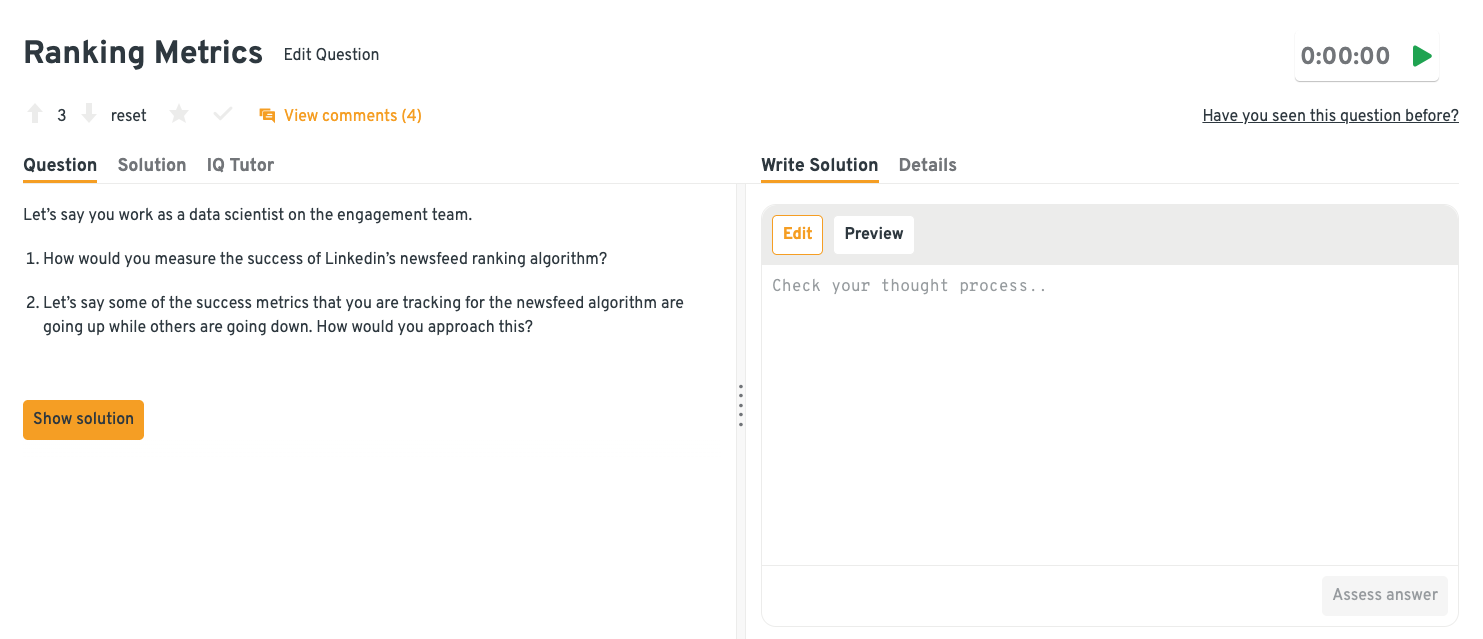Open the Details tab
This screenshot has width=1483, height=639.
coord(927,165)
